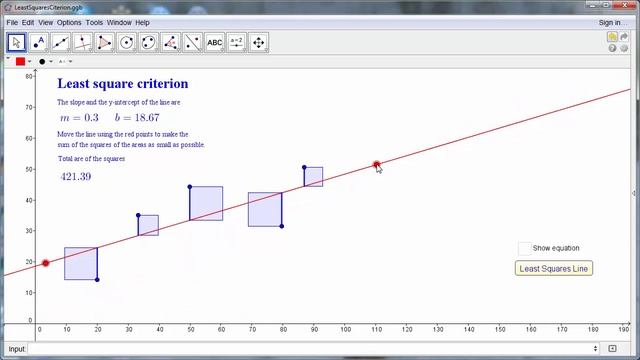Open the Window menu
This screenshot has width=640, height=360.
point(119,22)
